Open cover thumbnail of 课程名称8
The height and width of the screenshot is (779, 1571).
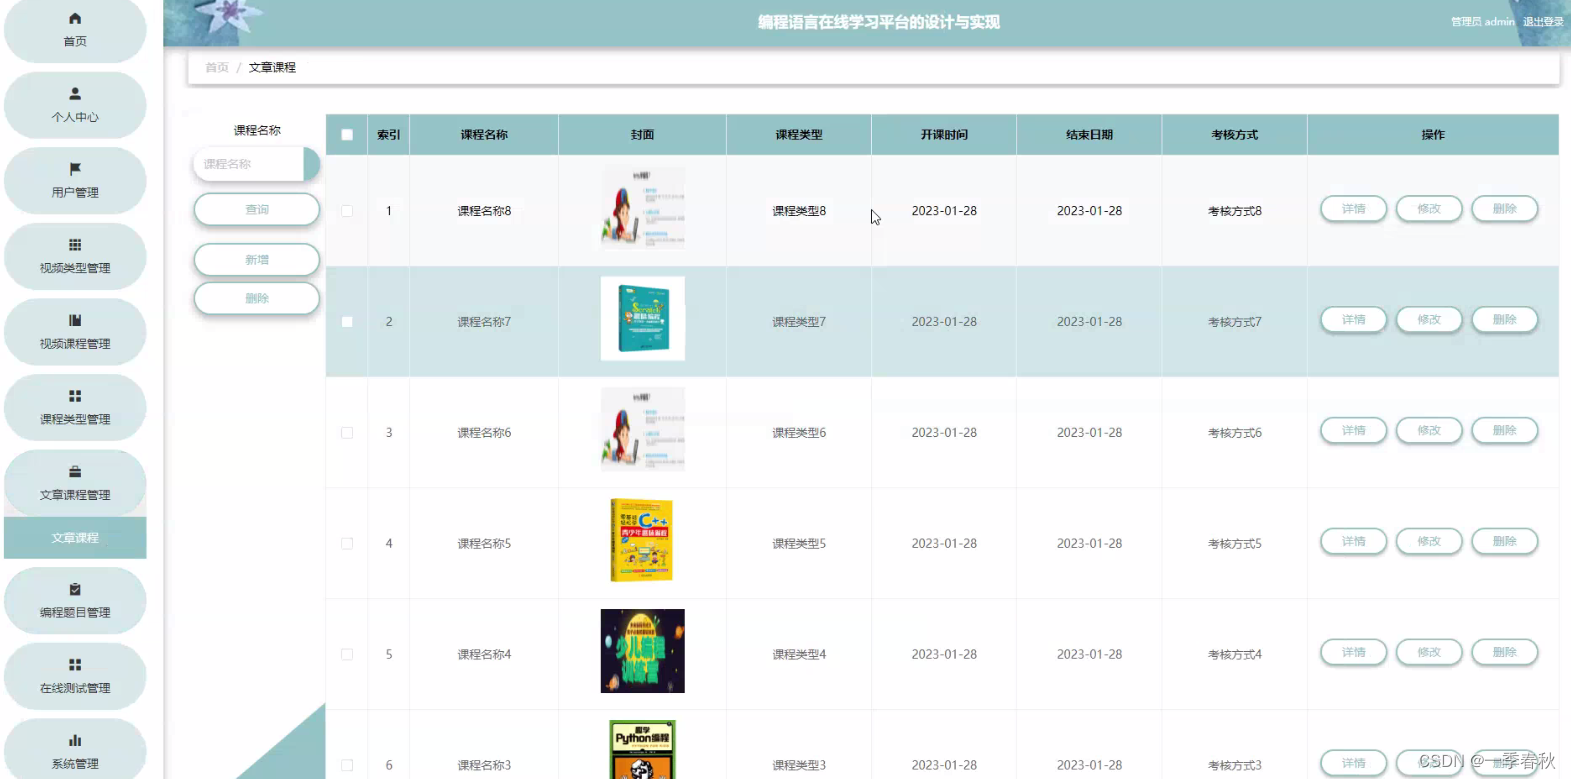[x=643, y=208]
